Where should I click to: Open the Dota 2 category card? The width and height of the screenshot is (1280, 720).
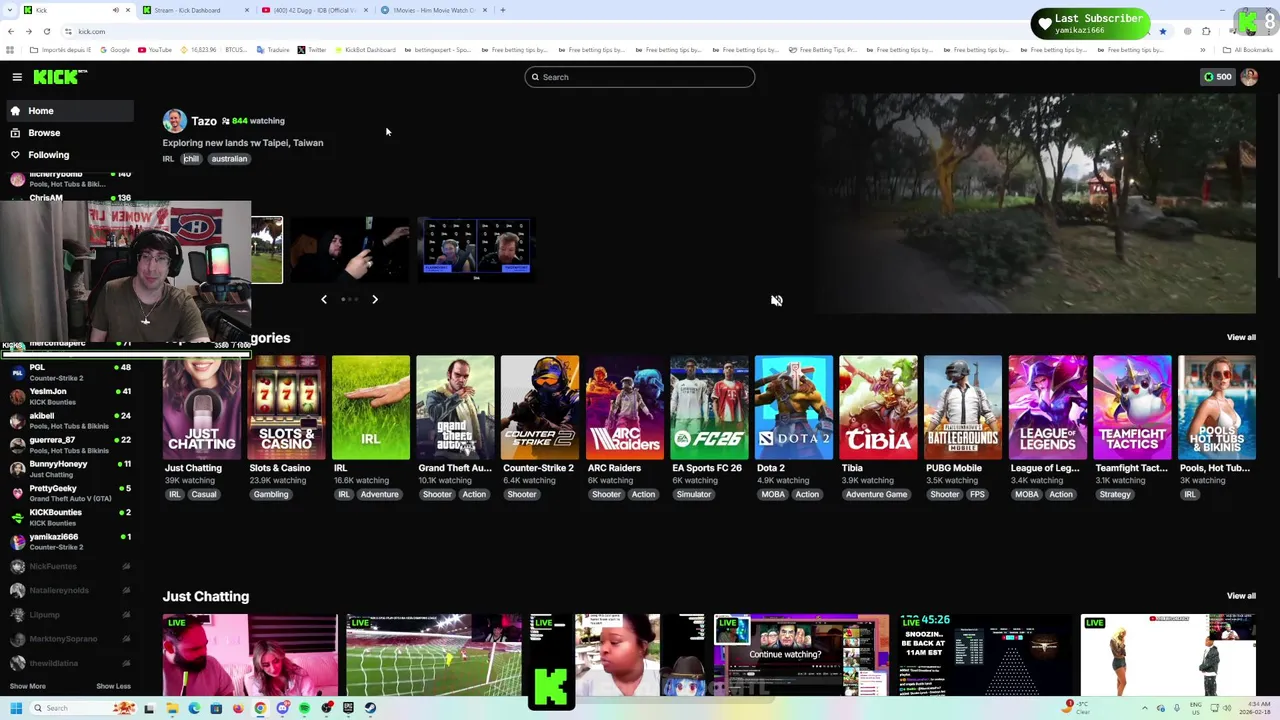793,408
